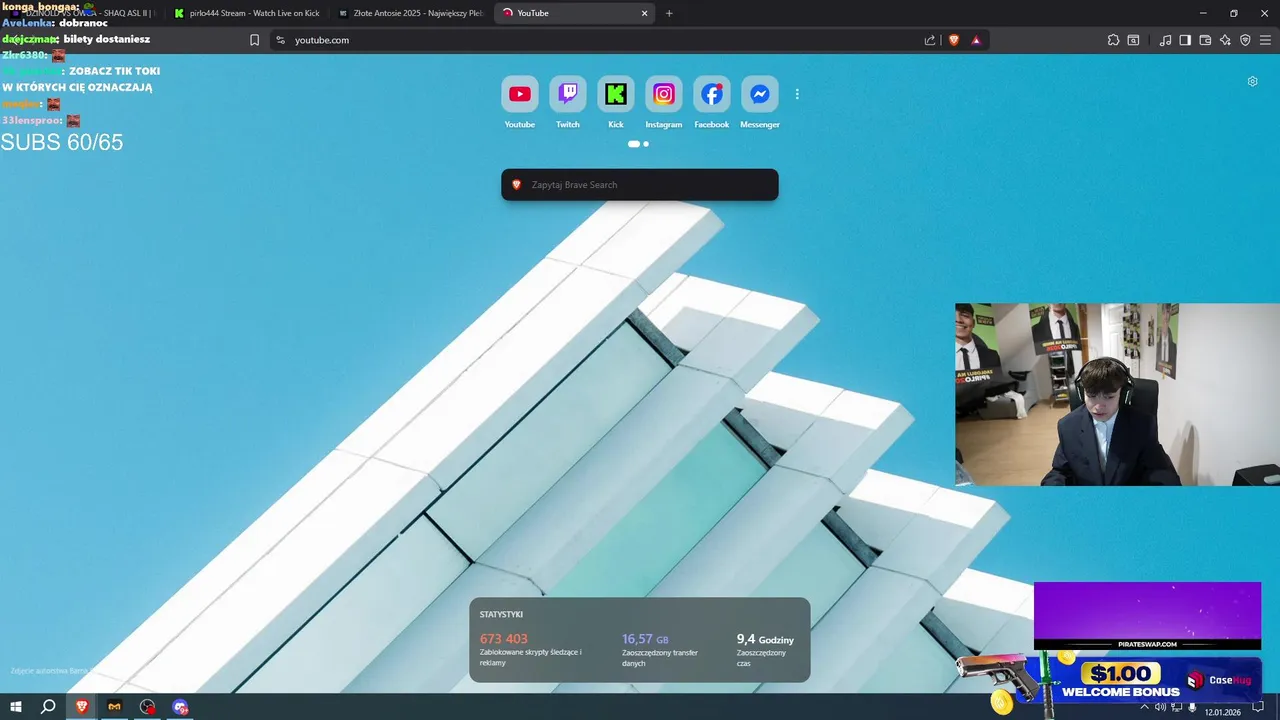
Task: Expand the system tray hidden icons chevron
Action: [x=1145, y=707]
